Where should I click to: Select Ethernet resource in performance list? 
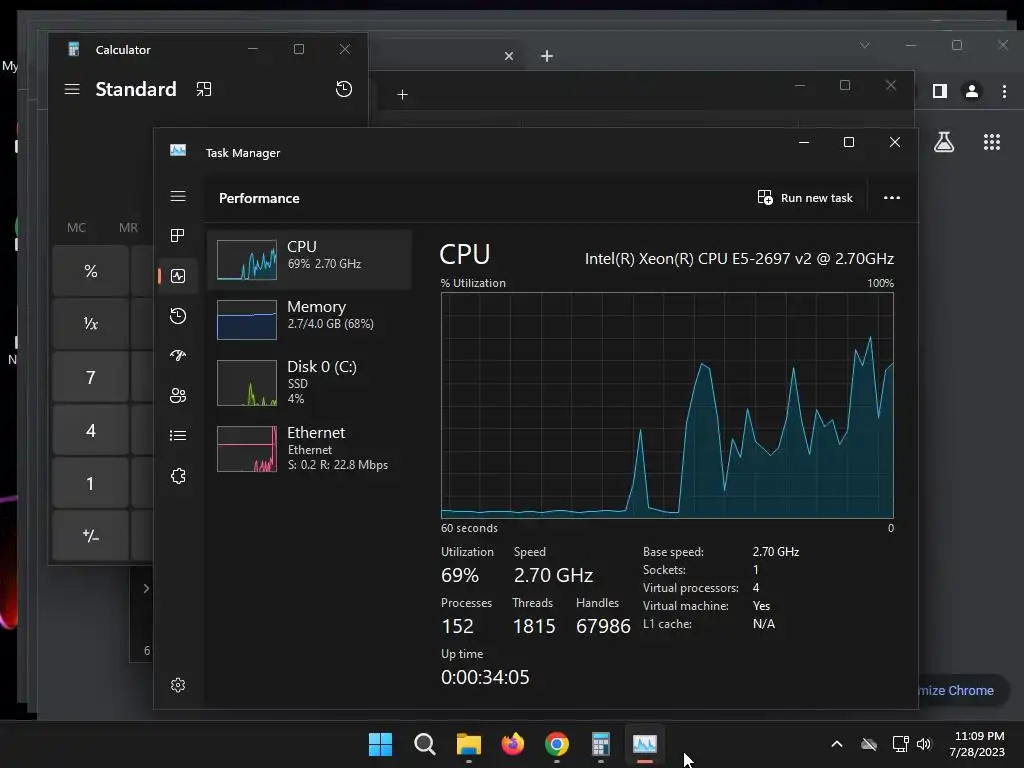click(310, 448)
